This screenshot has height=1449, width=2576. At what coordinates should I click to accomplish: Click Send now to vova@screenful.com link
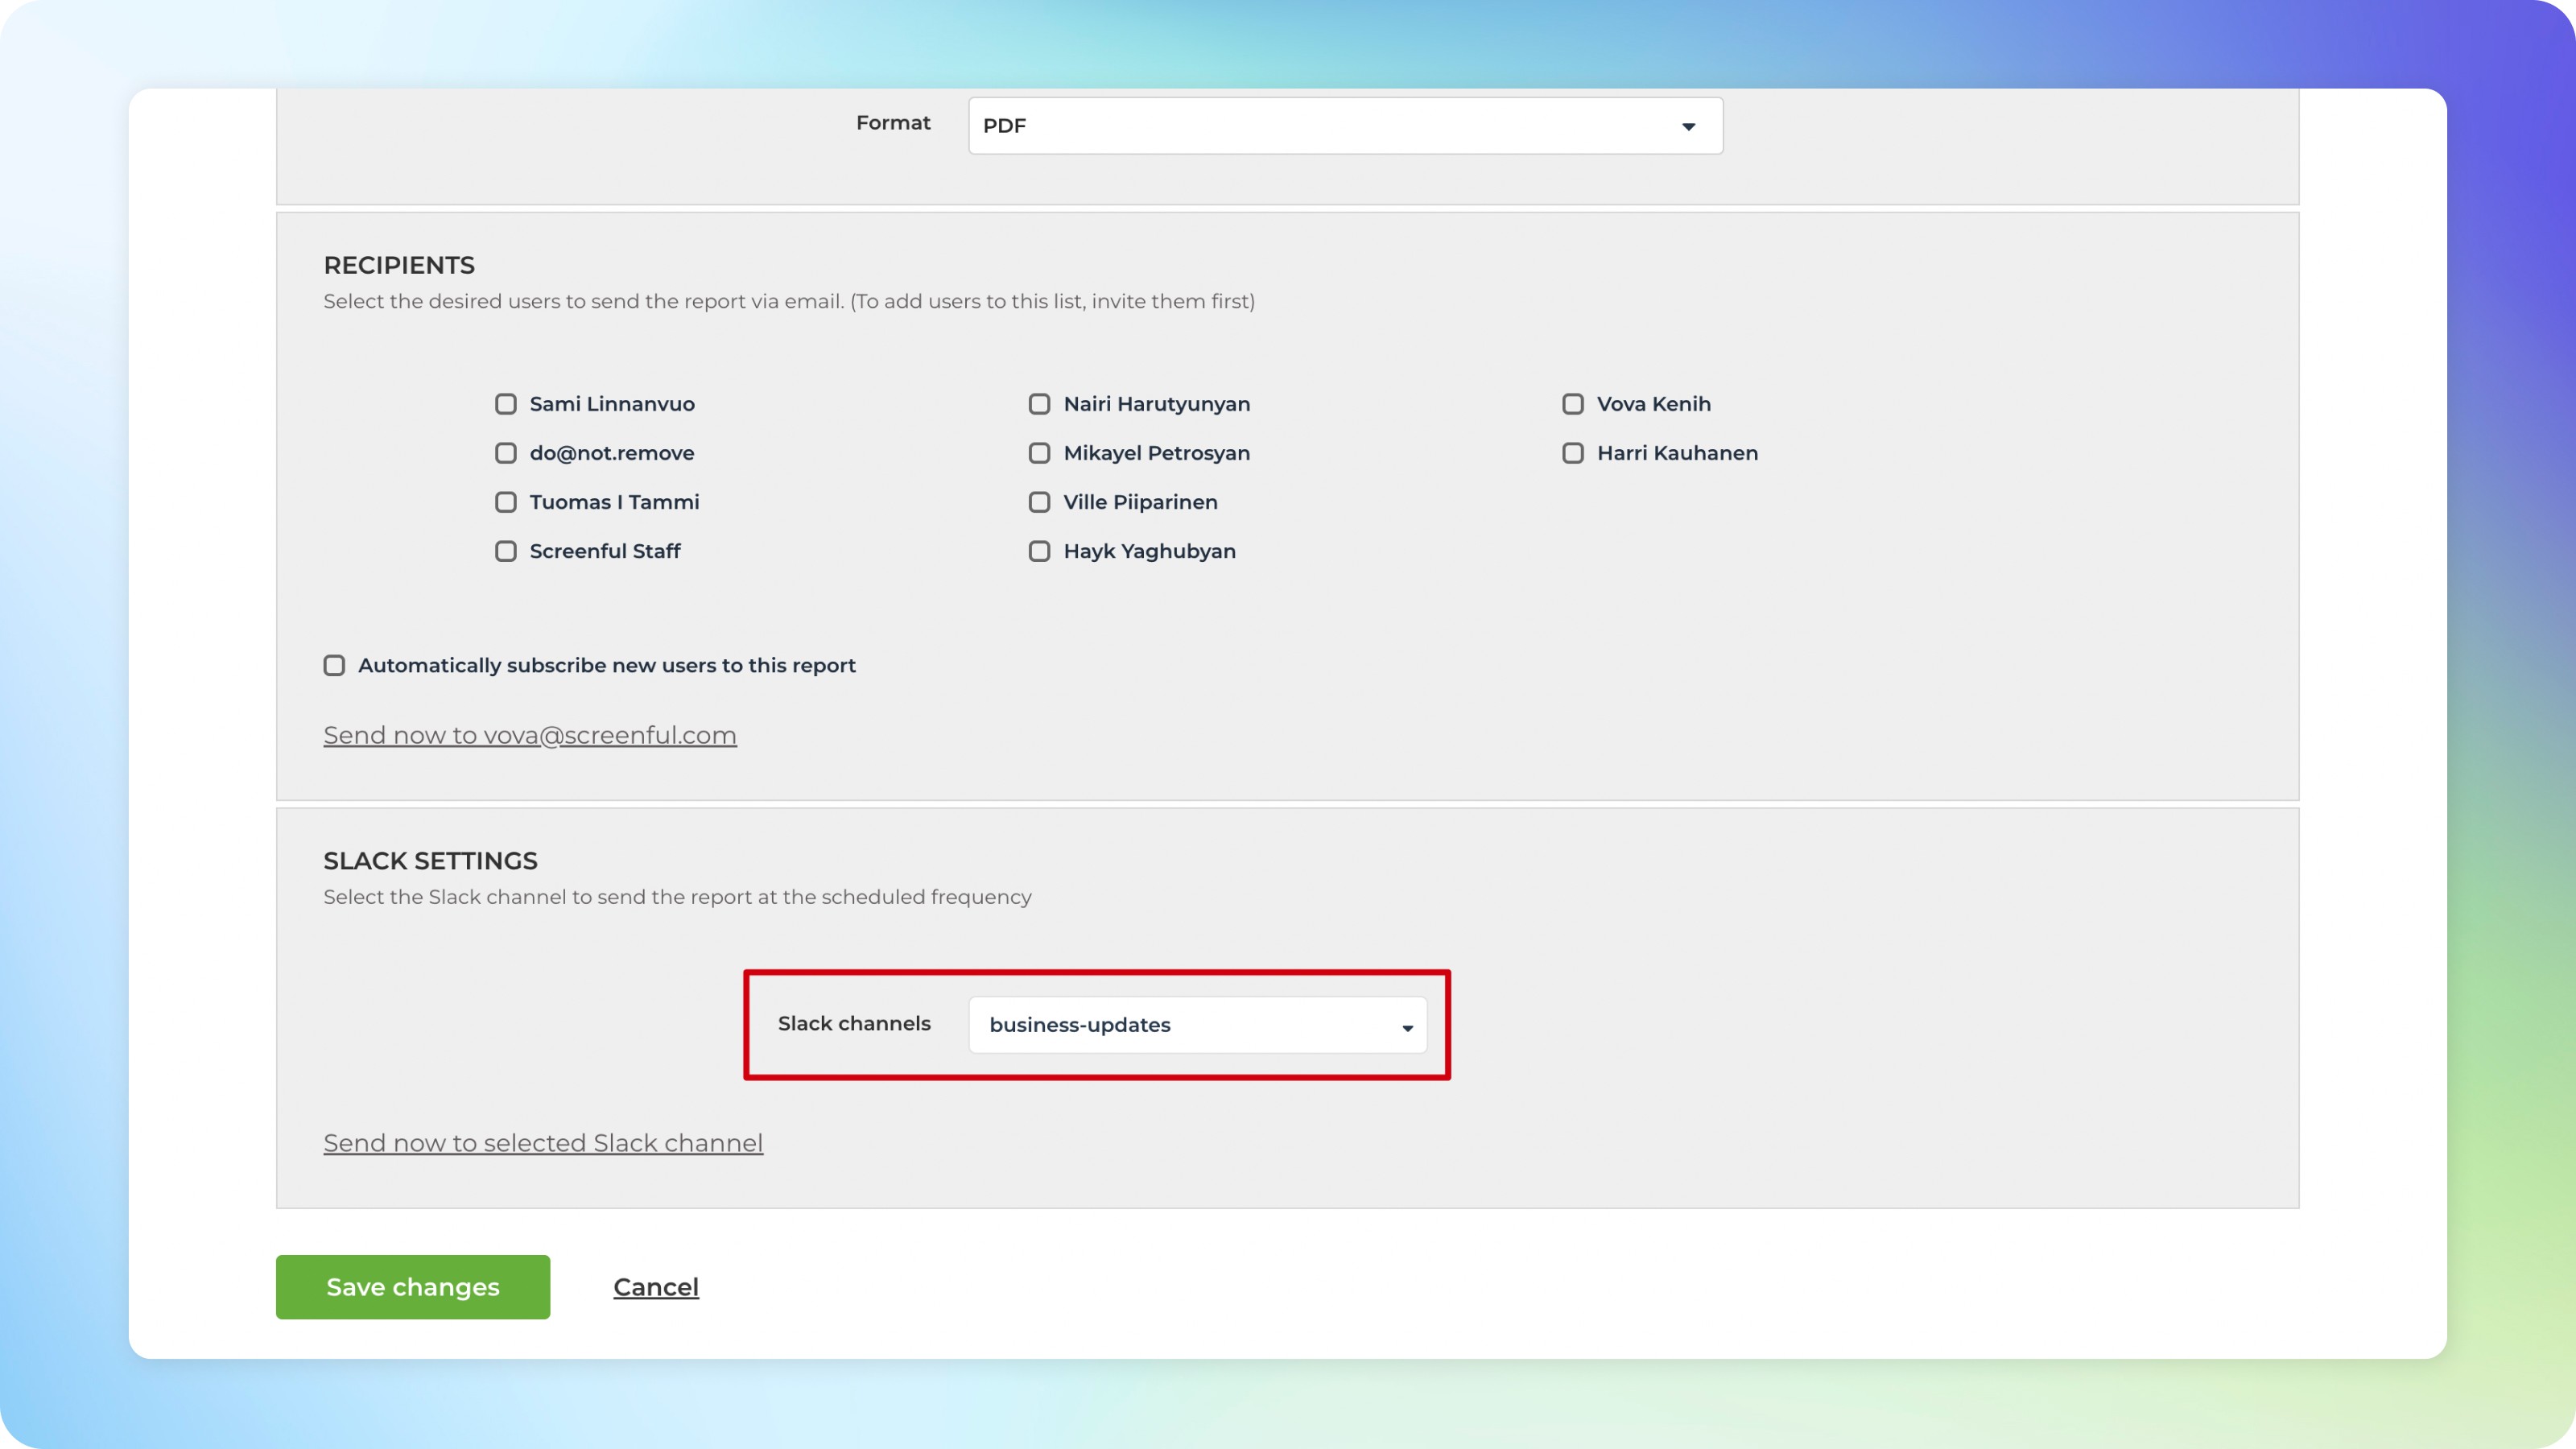click(529, 735)
